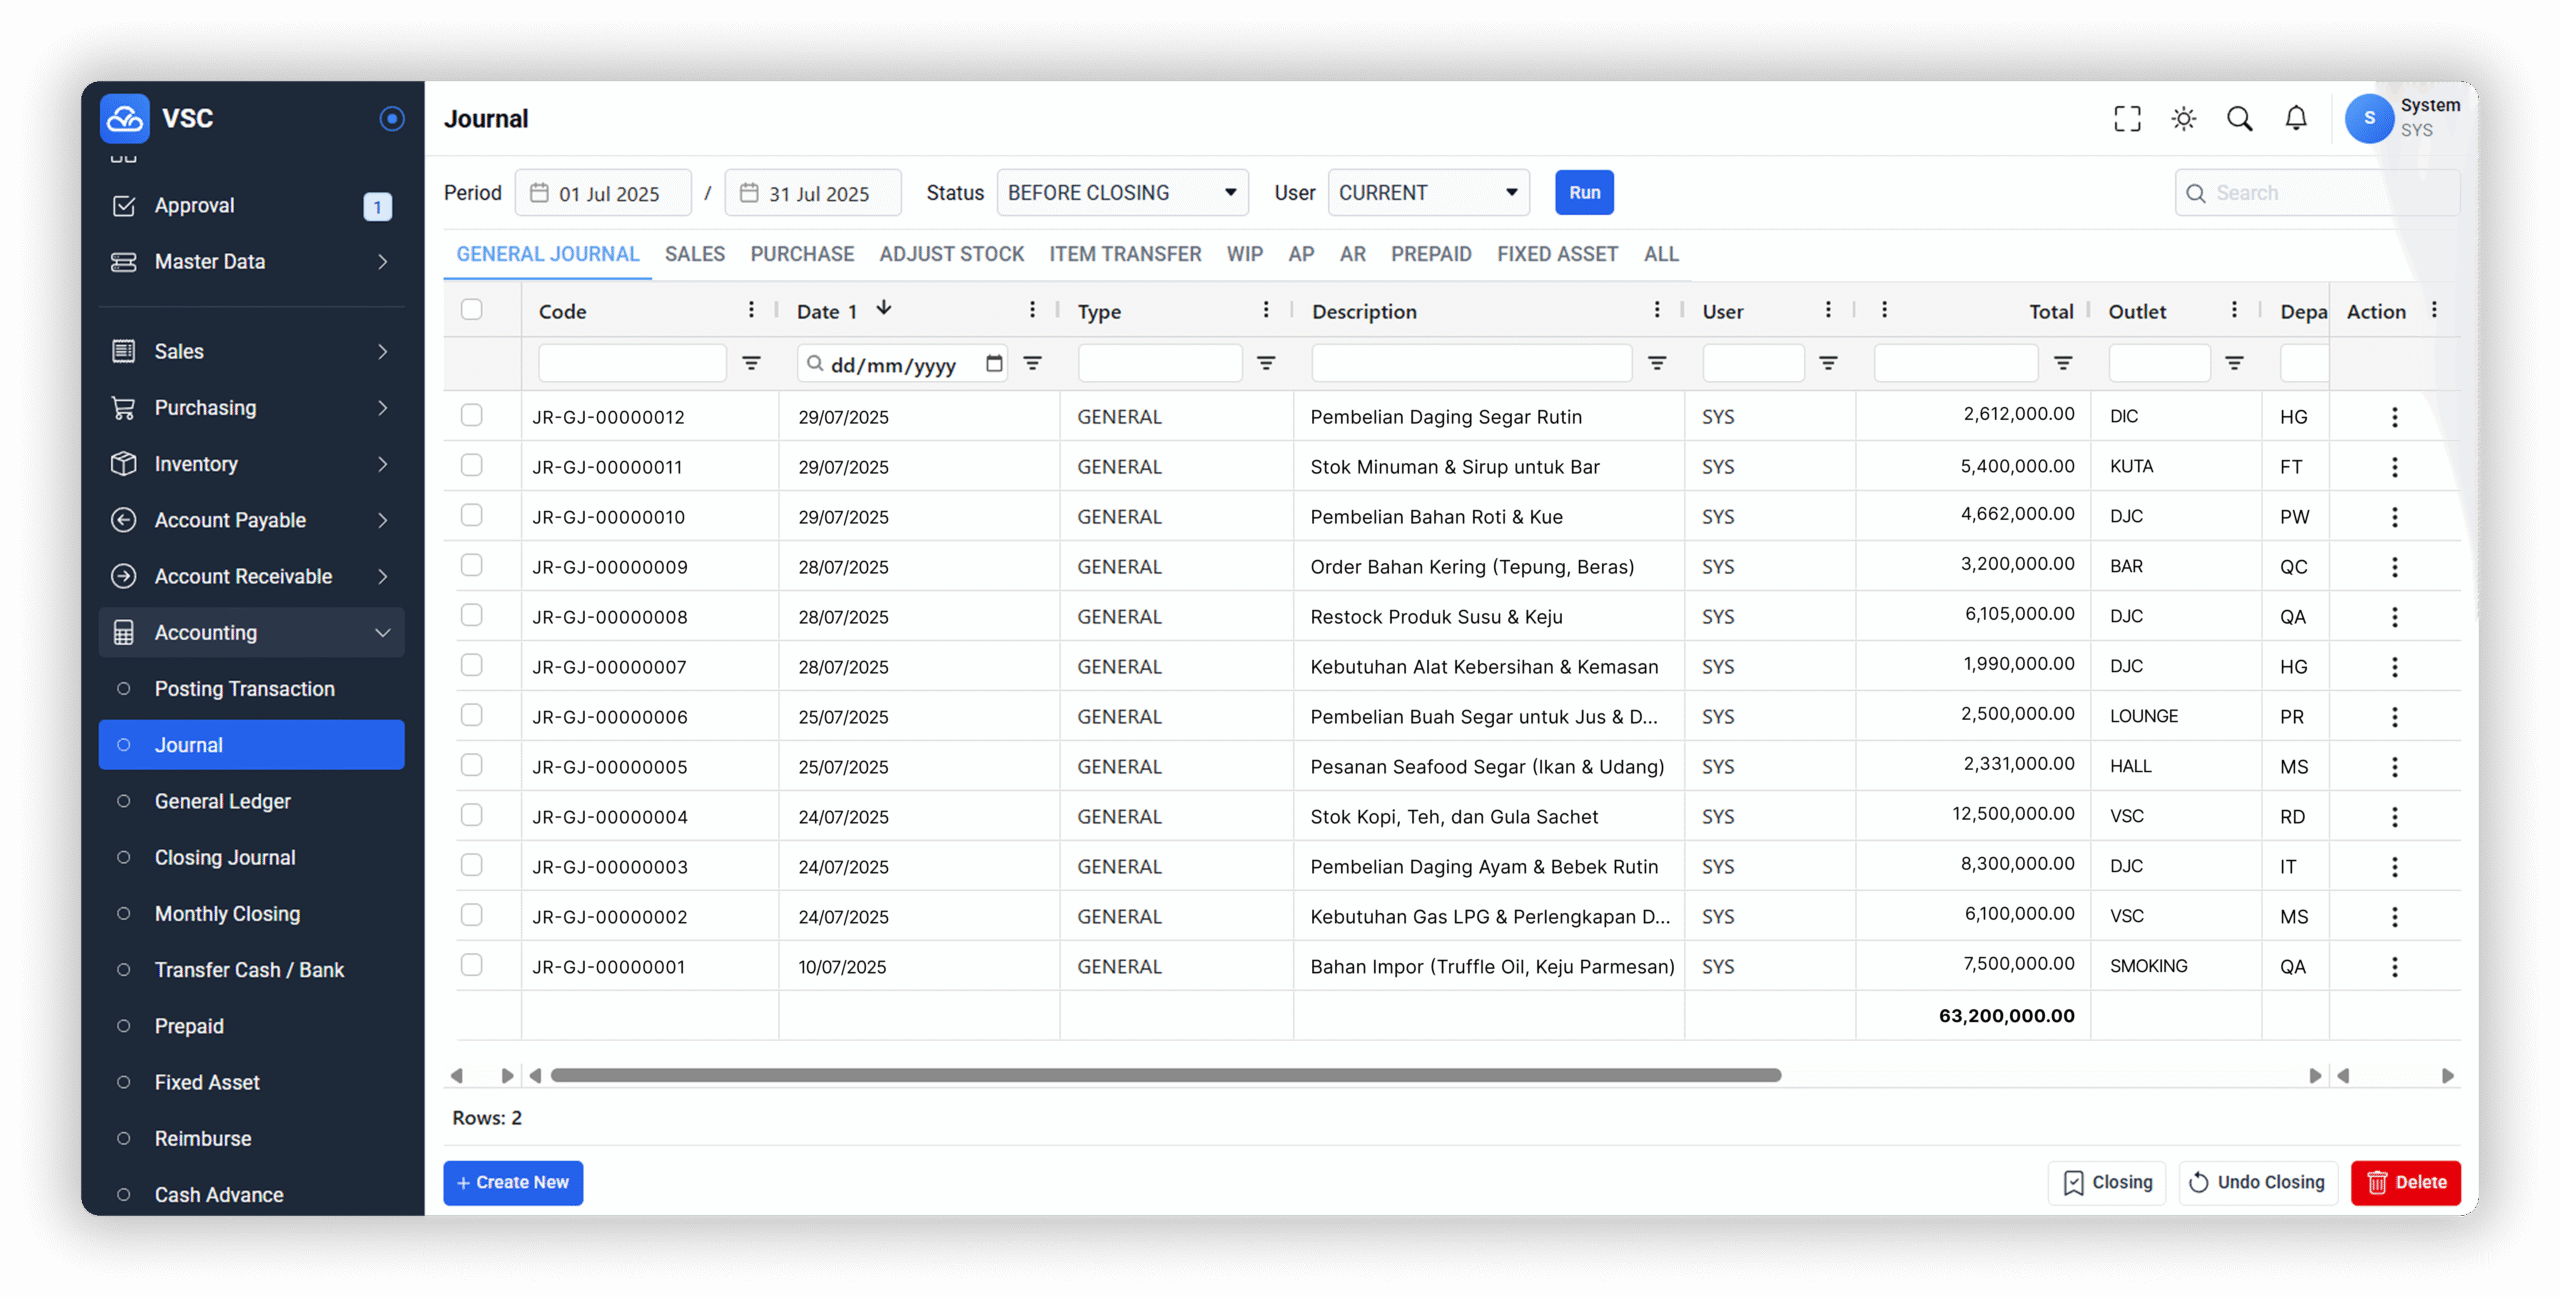Open row actions for JR-GJ-00000012

pyautogui.click(x=2394, y=417)
